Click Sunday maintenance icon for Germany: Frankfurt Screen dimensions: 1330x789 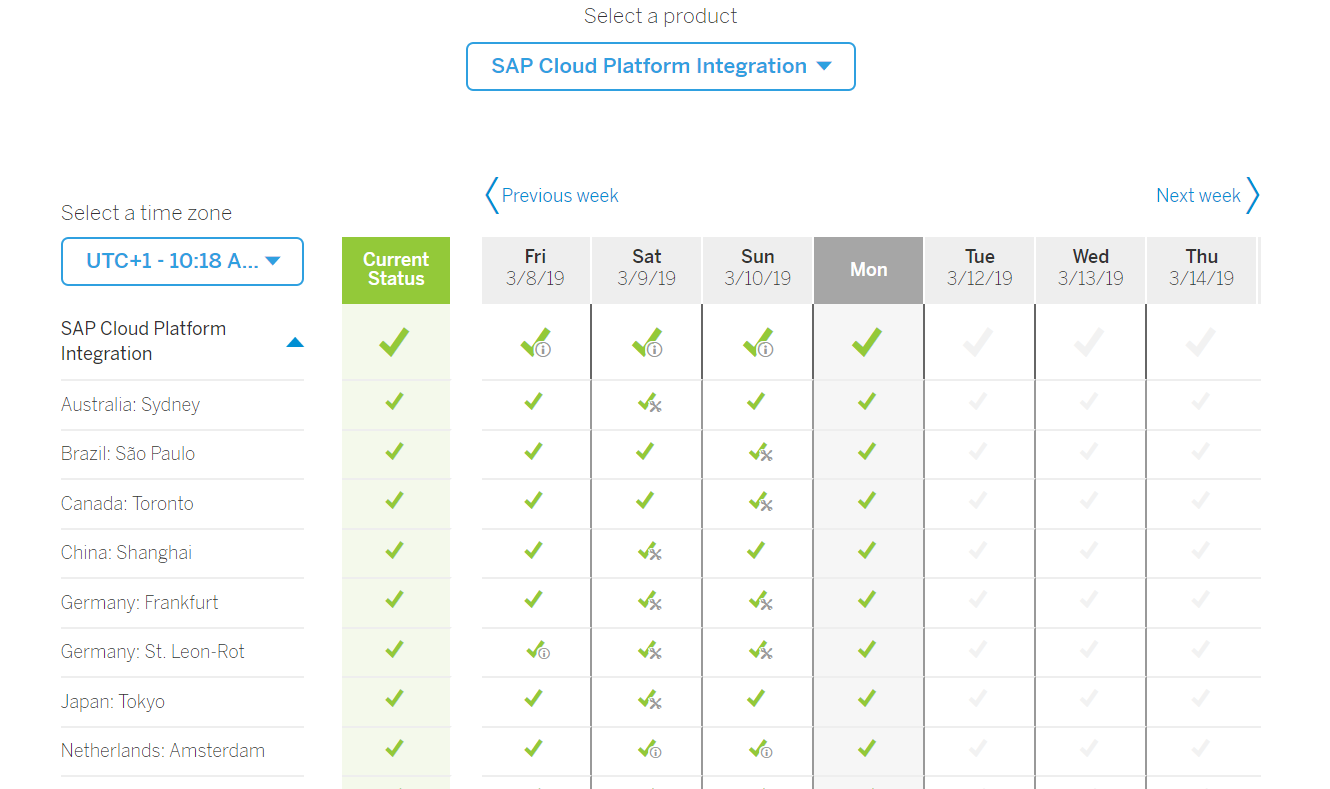pyautogui.click(x=761, y=601)
